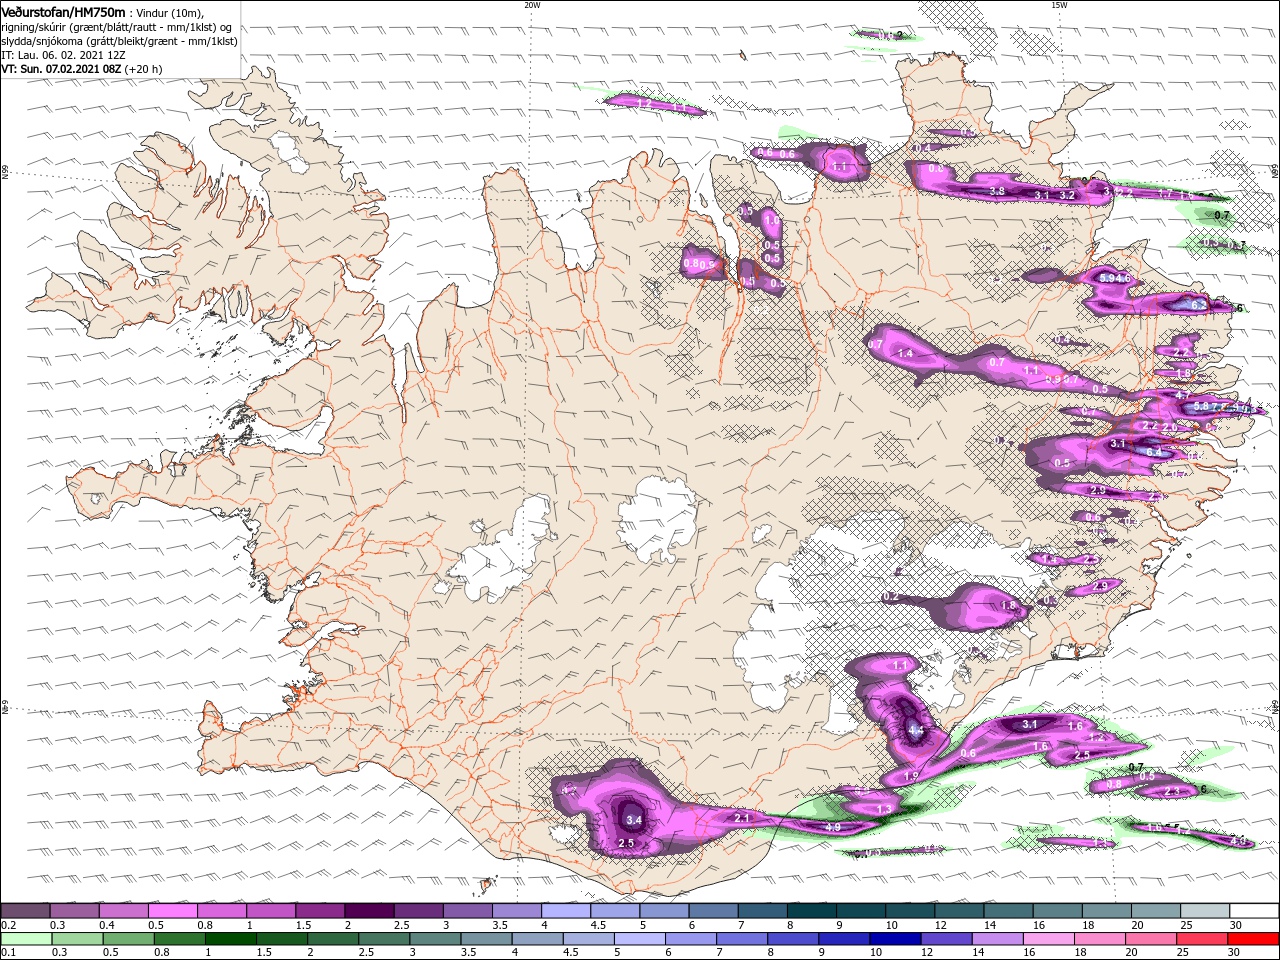
Task: Click the dark blue 10 rain legend swatch
Action: pos(895,938)
